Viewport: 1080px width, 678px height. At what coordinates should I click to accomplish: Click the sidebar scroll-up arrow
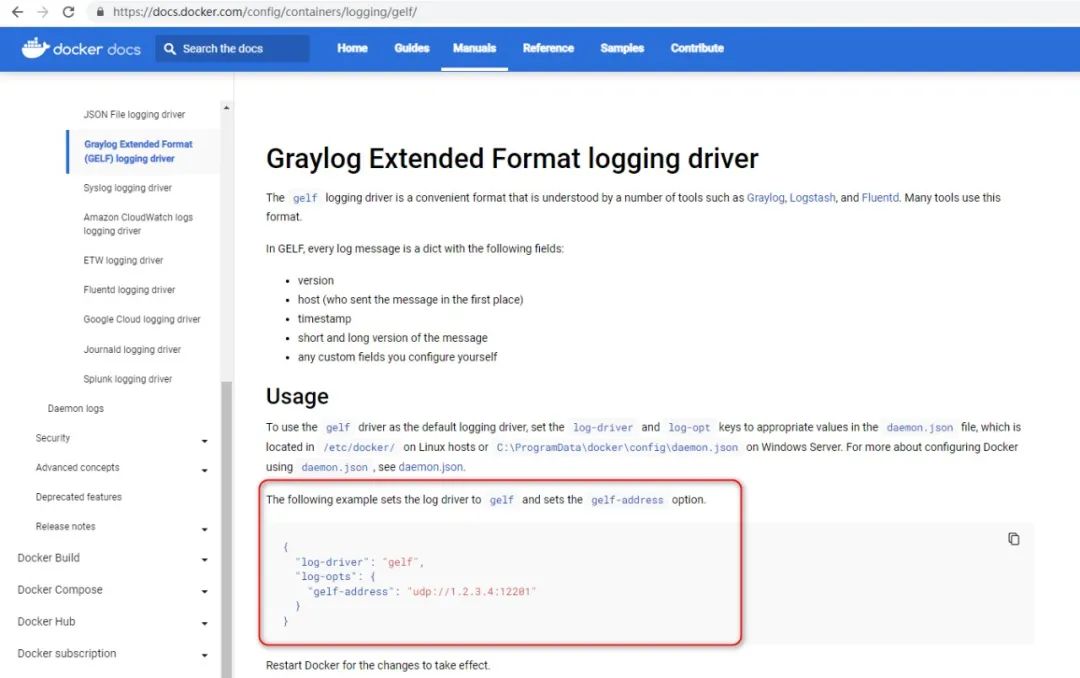point(226,108)
